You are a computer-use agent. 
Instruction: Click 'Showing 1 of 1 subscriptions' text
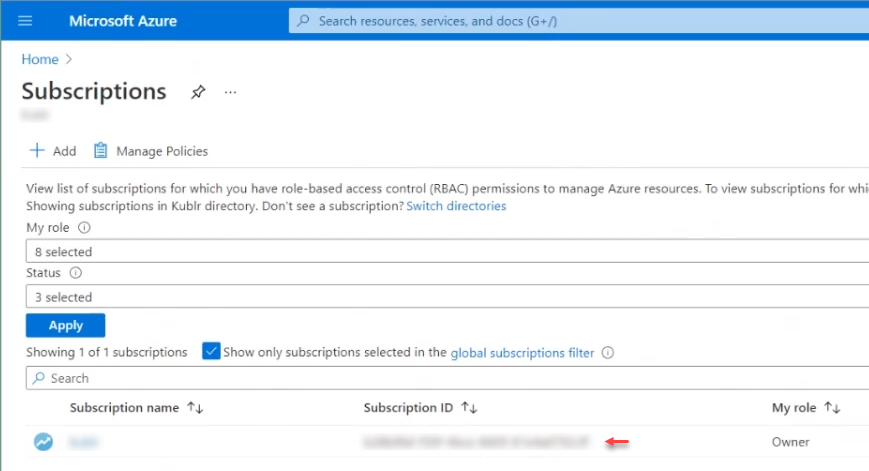(107, 352)
